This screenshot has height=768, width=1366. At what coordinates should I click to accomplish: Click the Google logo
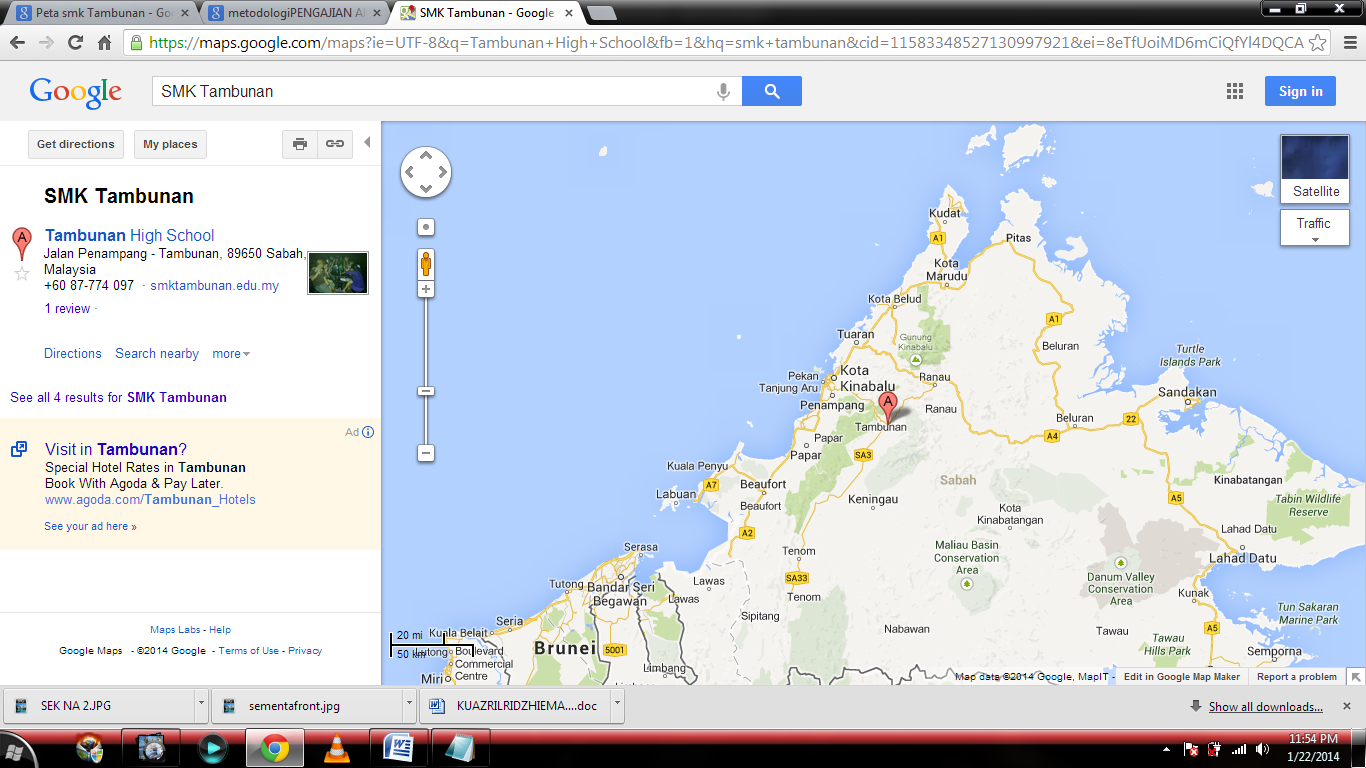pyautogui.click(x=76, y=92)
